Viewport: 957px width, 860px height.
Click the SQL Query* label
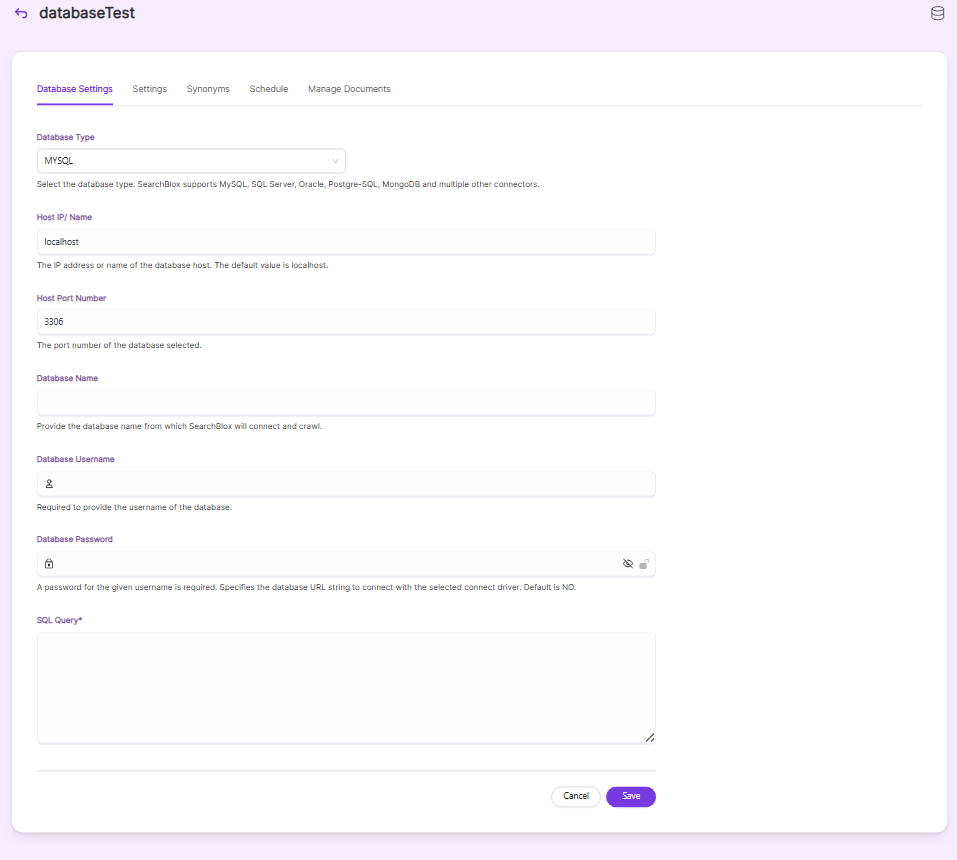tap(59, 620)
